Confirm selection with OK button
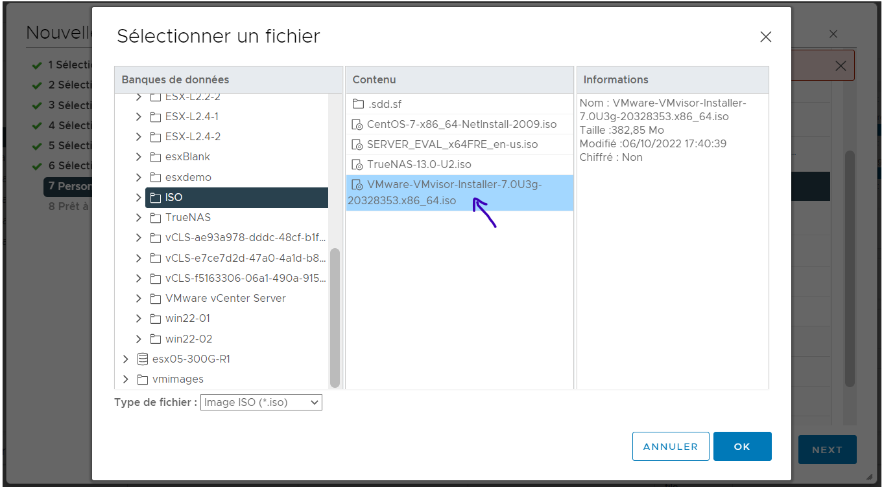884x487 pixels. 742,446
